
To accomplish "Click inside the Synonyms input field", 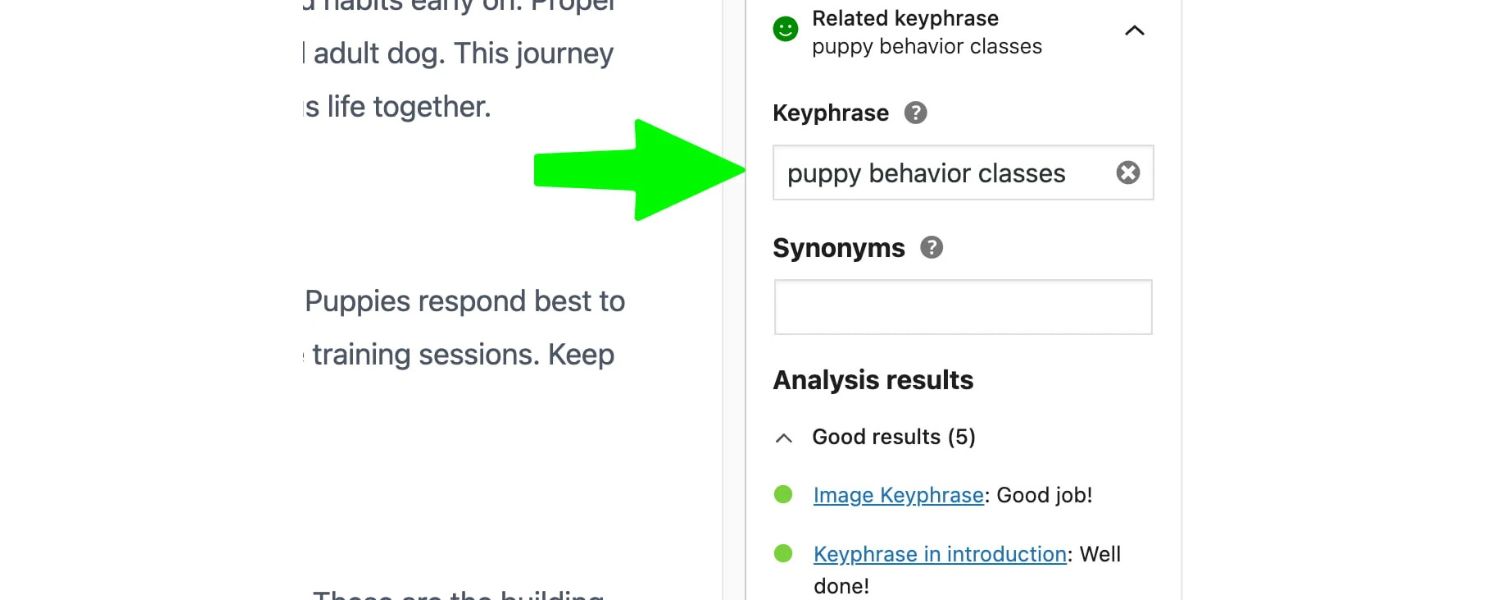I will [x=963, y=306].
